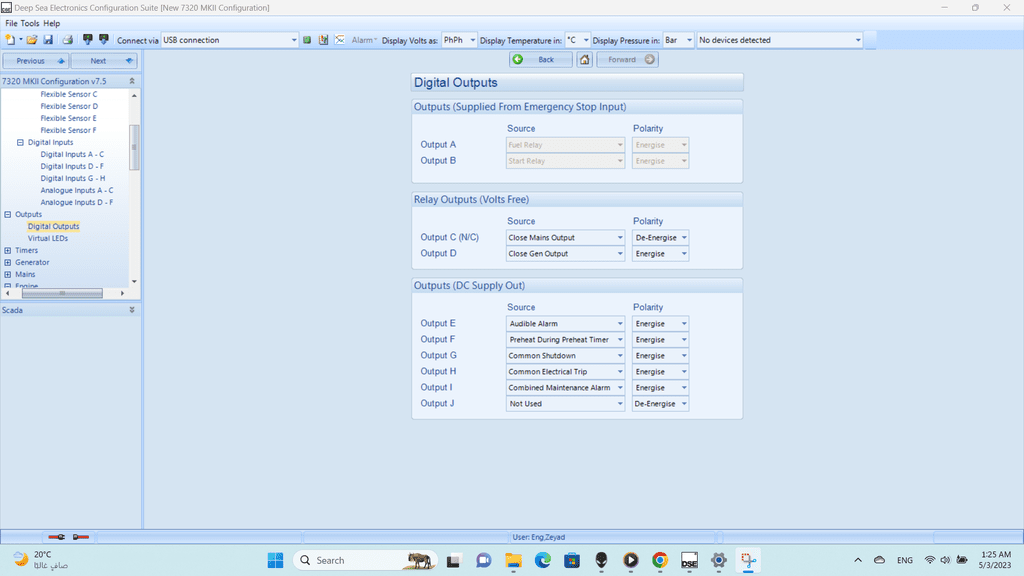Click the Forward navigation button
Viewport: 1024px width, 576px height.
click(628, 59)
